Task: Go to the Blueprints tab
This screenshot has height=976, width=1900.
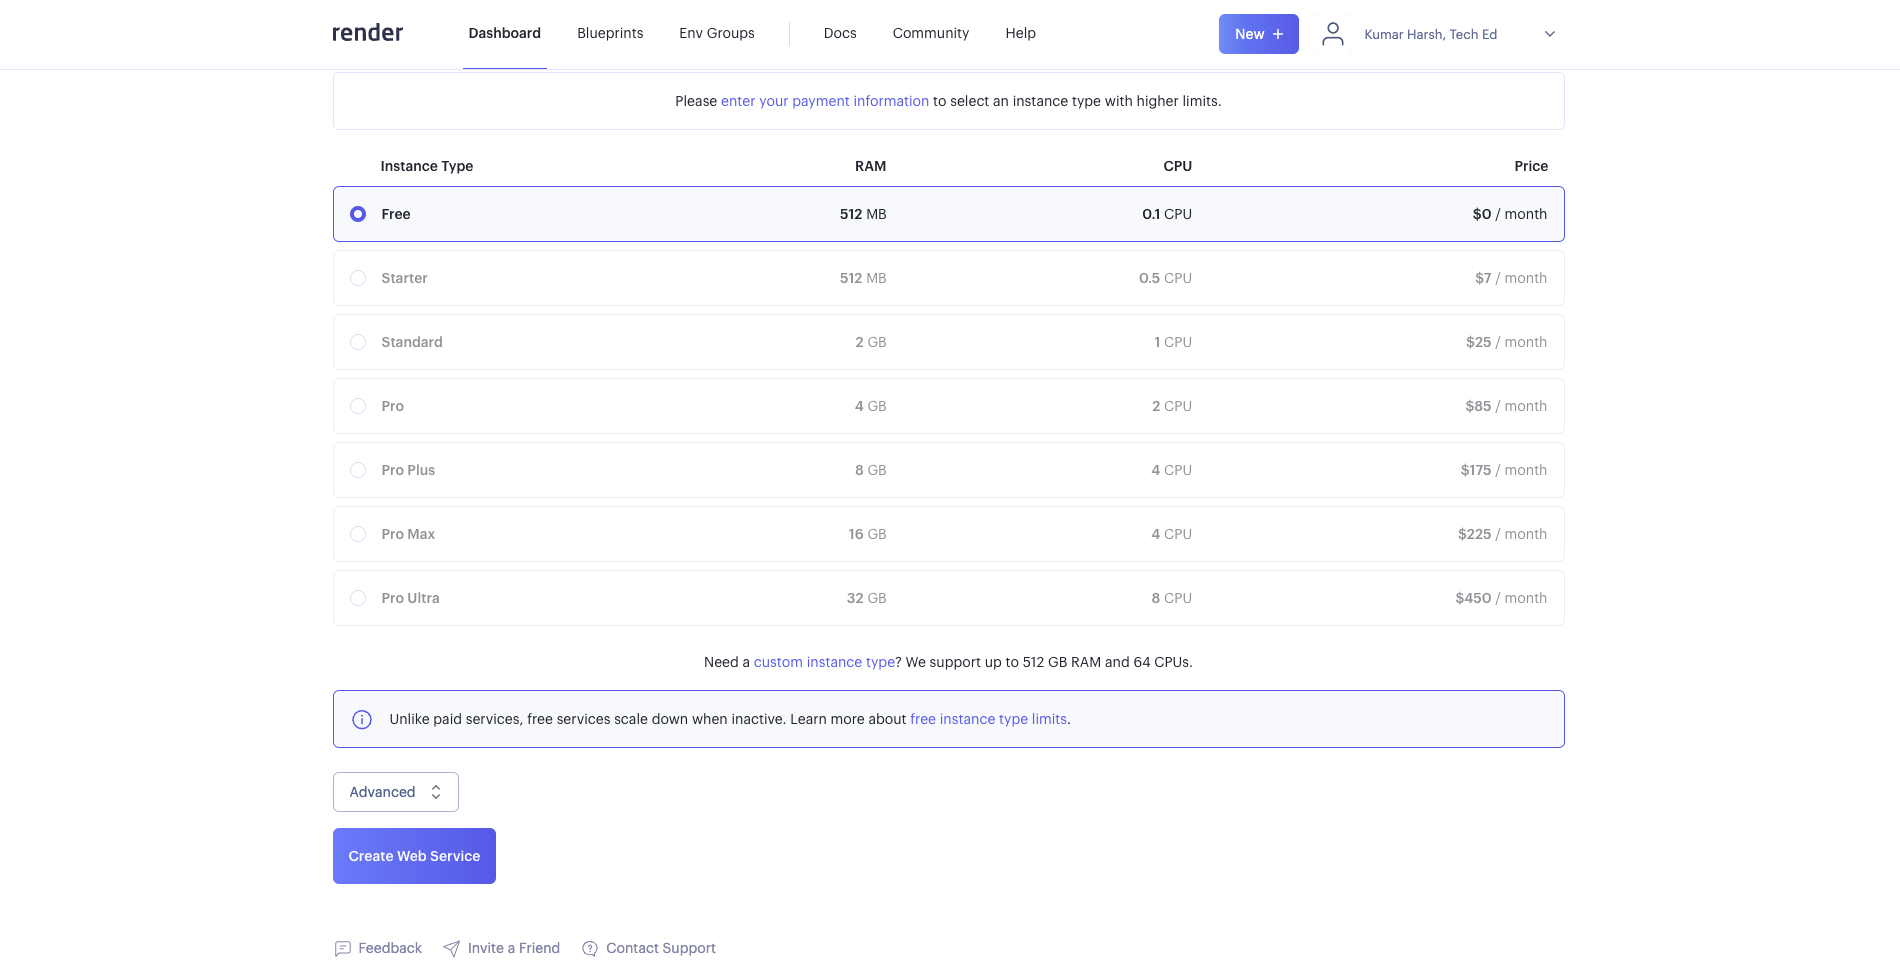Action: click(x=610, y=33)
